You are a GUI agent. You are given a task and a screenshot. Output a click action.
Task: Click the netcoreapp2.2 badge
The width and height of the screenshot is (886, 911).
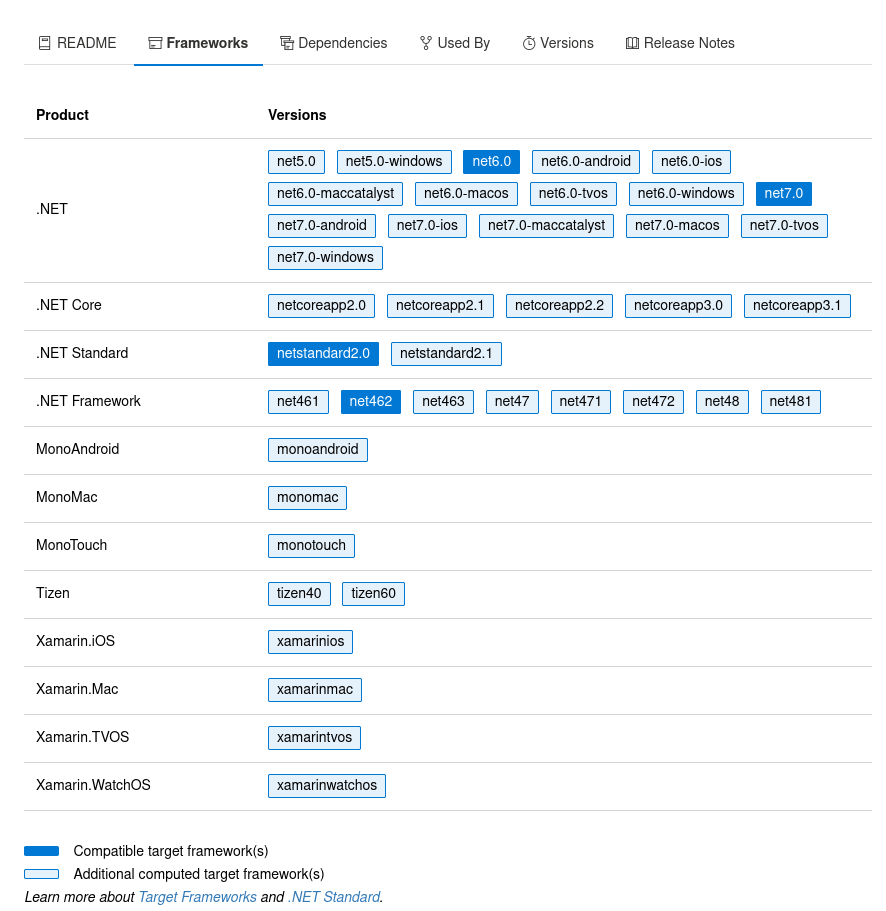coord(559,306)
